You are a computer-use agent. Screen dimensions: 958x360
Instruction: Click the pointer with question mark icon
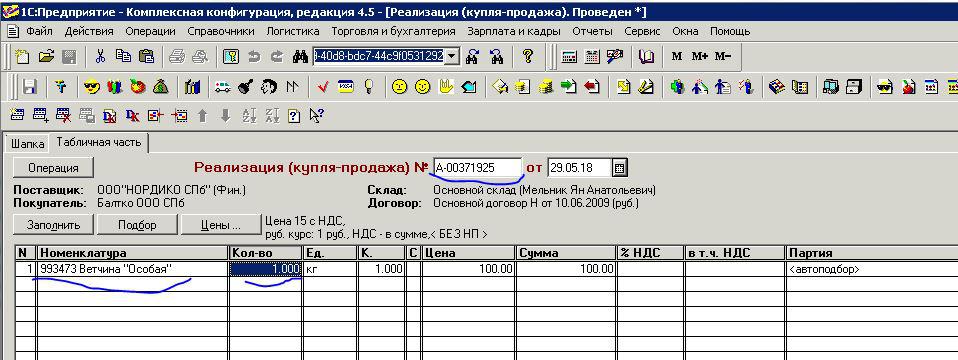point(317,115)
